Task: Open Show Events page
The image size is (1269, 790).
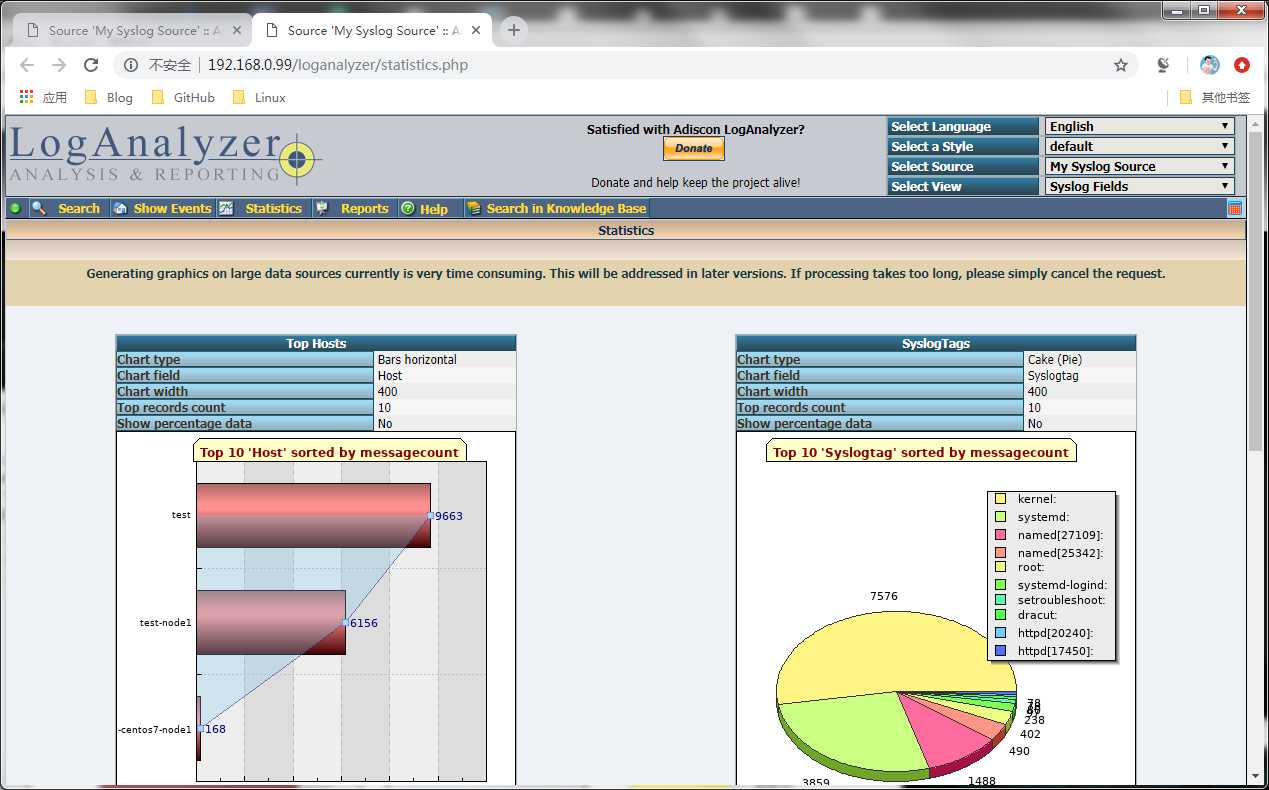Action: pyautogui.click(x=172, y=208)
